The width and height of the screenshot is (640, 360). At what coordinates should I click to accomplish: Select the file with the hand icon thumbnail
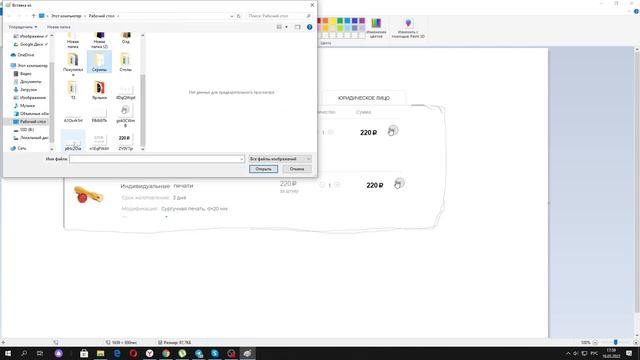(125, 116)
